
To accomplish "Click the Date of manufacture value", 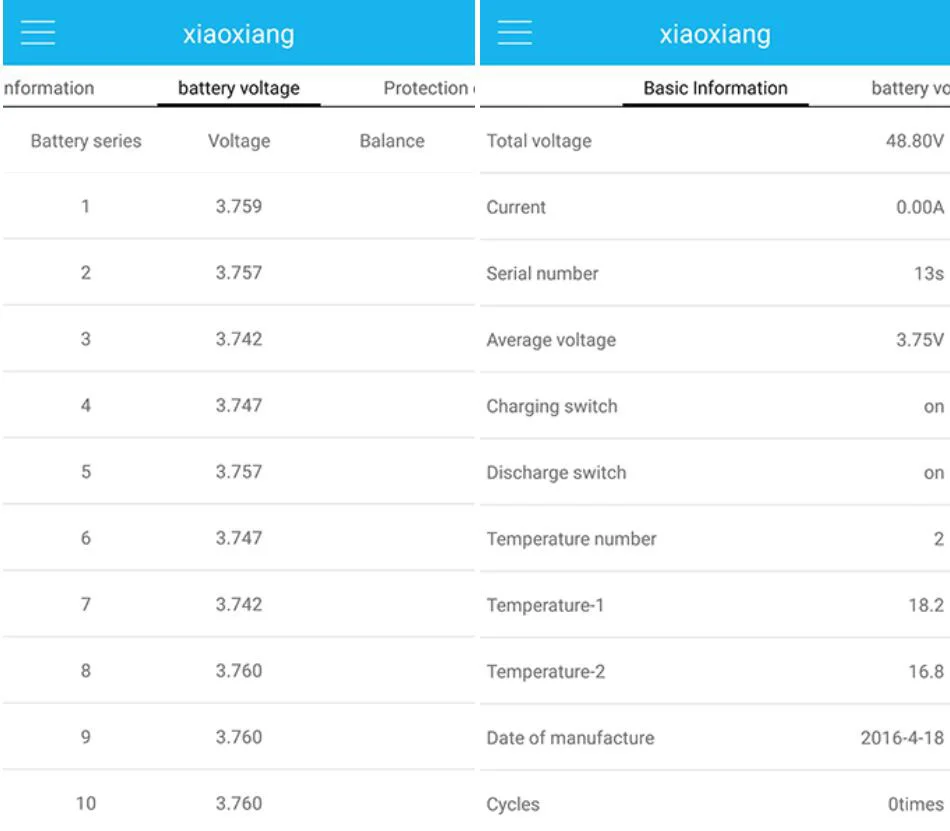I will click(x=902, y=738).
